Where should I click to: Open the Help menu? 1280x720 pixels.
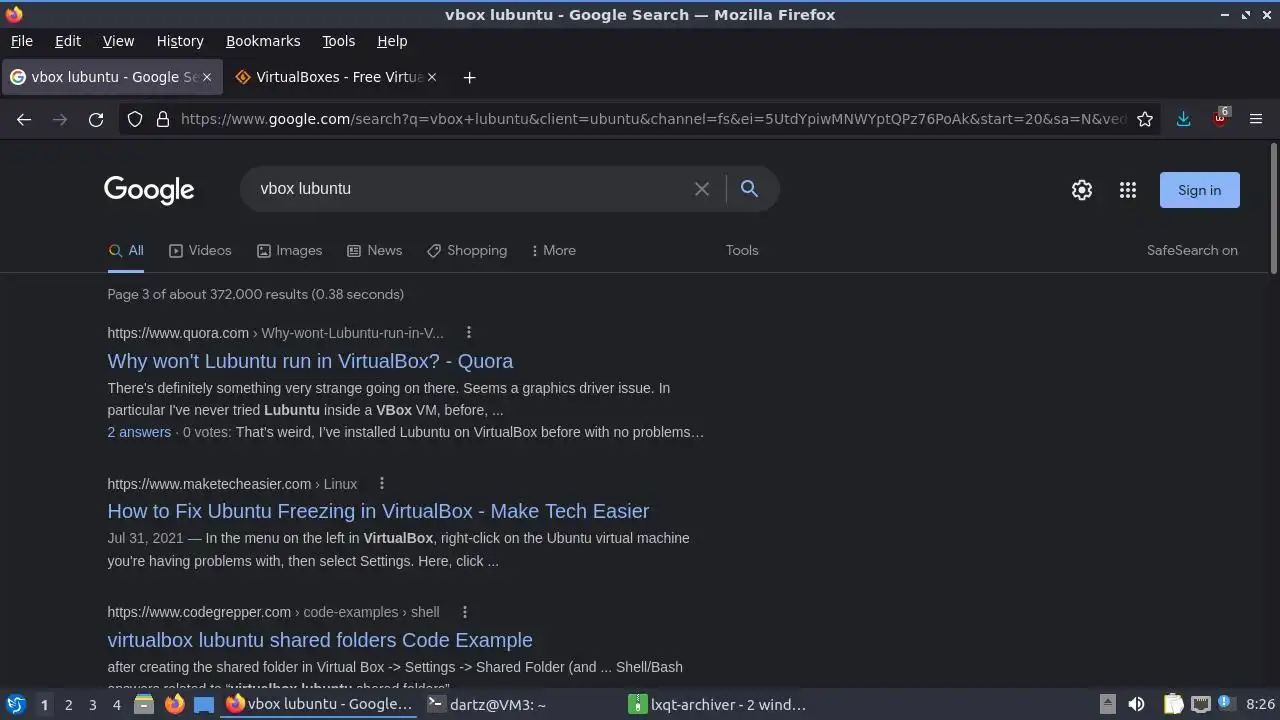pos(392,41)
